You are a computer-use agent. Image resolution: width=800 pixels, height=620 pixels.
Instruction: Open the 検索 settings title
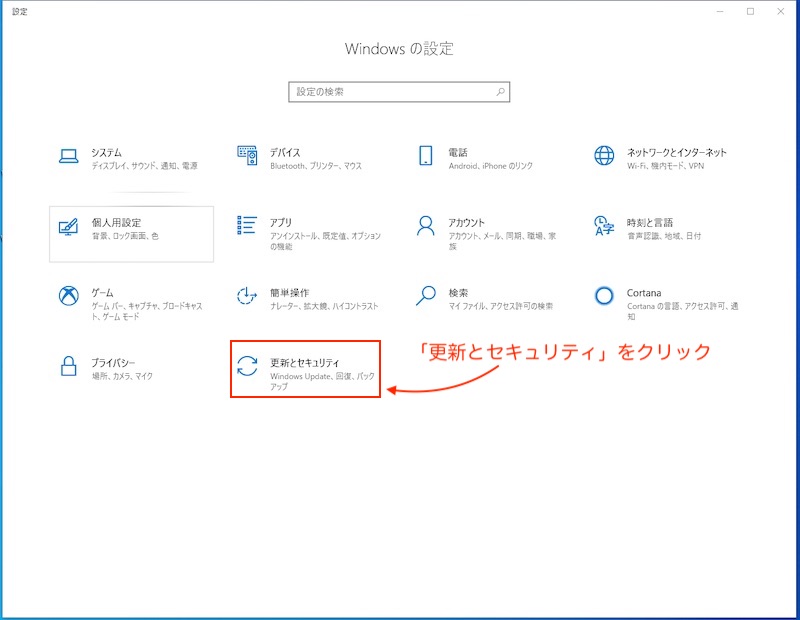458,293
